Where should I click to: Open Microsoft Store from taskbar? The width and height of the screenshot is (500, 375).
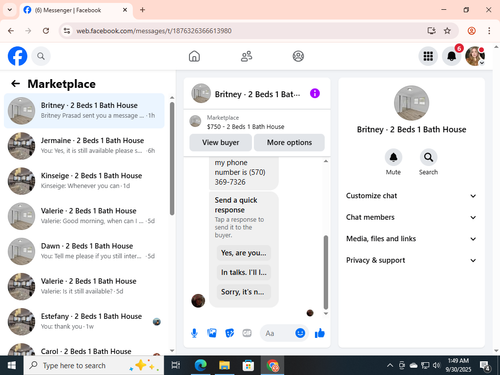pos(248,365)
